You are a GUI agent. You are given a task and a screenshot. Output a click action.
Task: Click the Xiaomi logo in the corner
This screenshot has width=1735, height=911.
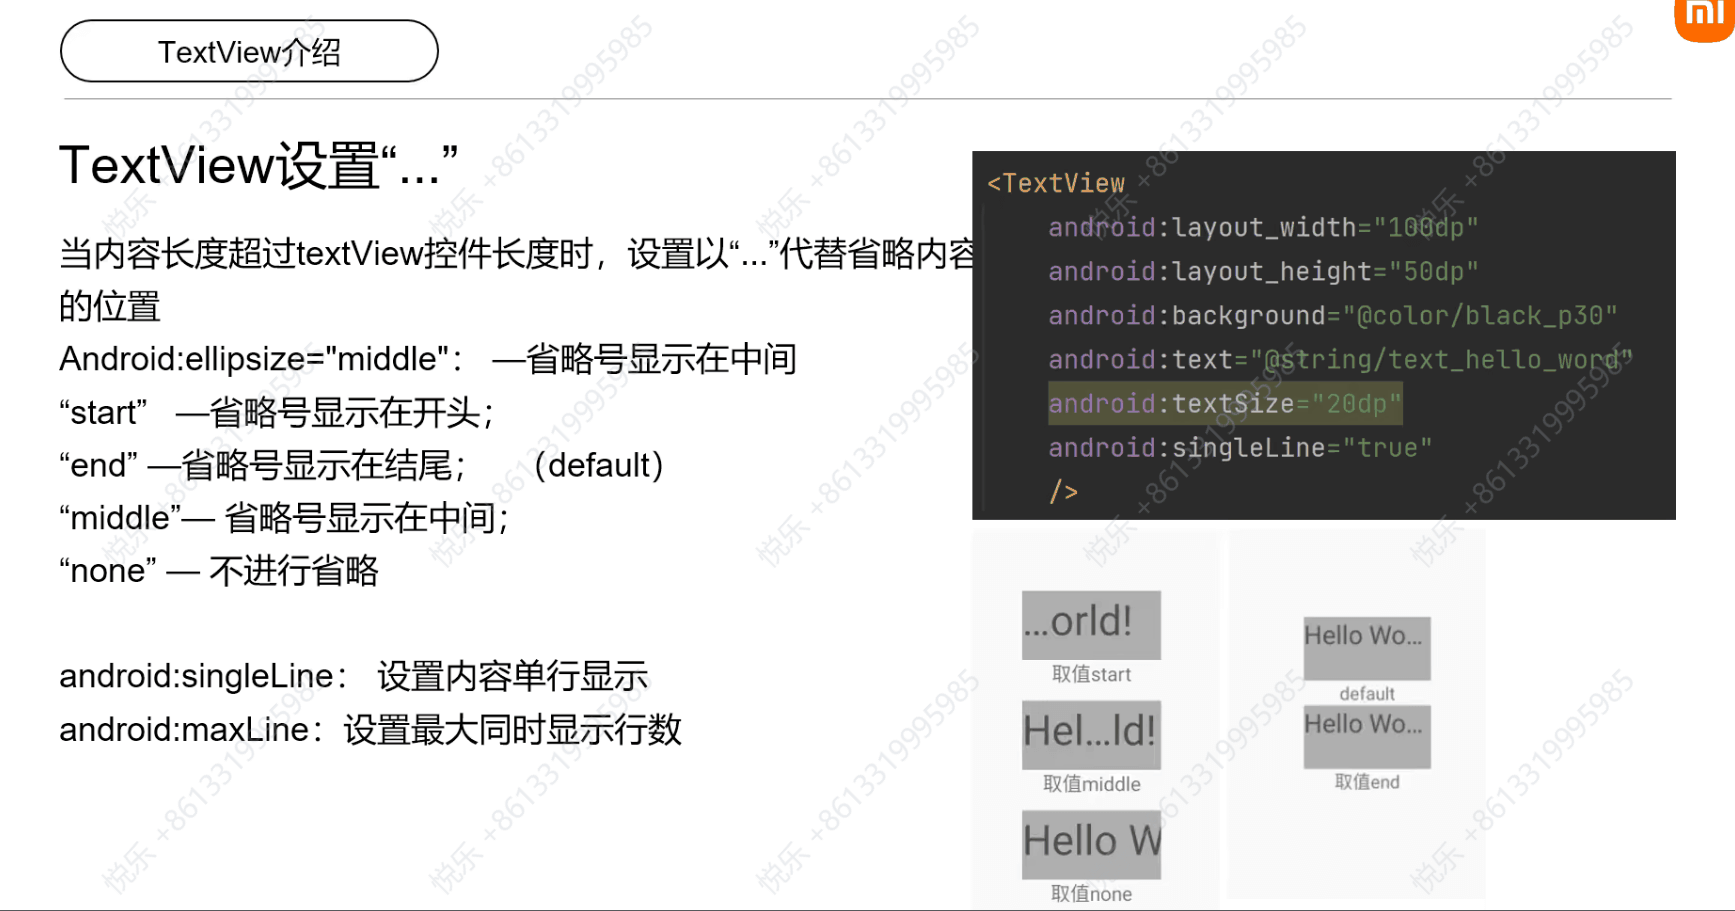[1707, 18]
